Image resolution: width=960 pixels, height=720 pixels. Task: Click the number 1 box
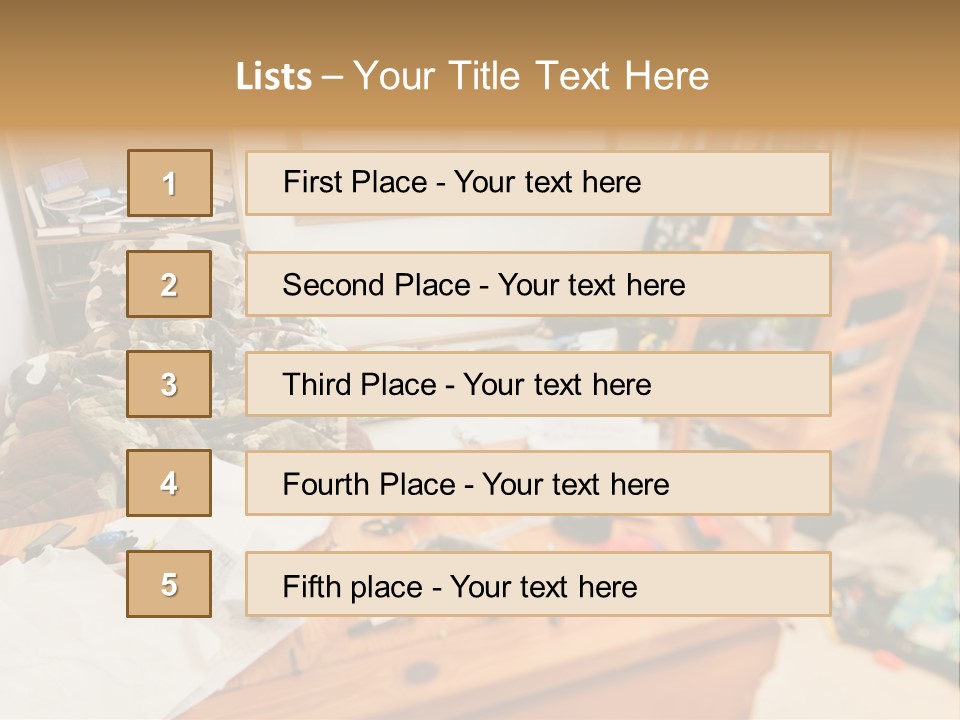[169, 183]
